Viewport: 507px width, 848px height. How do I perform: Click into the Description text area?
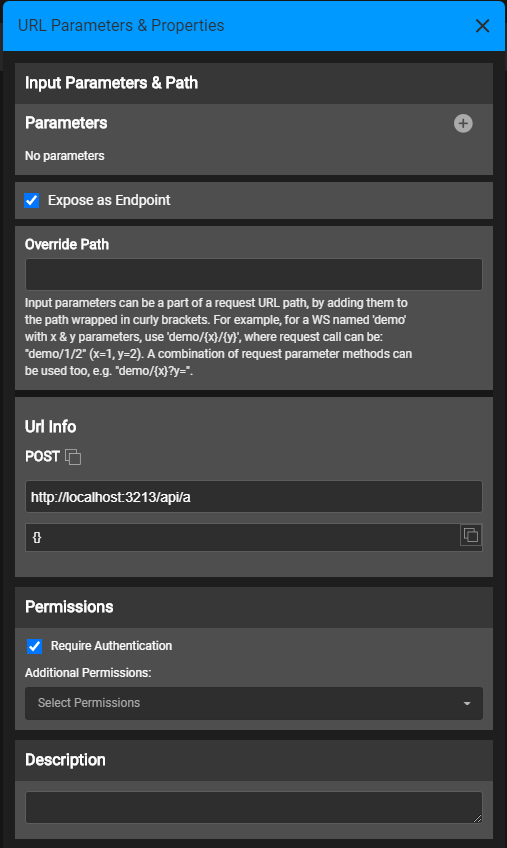[254, 807]
